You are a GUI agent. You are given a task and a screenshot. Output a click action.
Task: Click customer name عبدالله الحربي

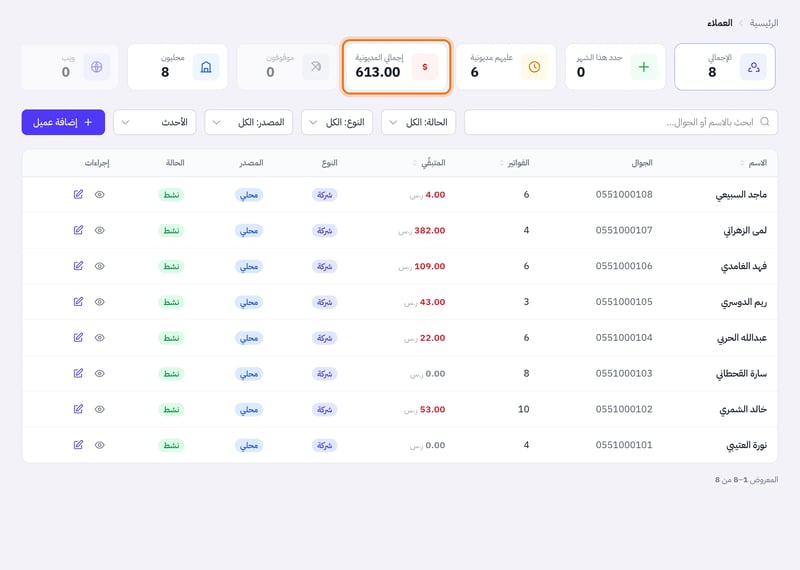coord(742,338)
